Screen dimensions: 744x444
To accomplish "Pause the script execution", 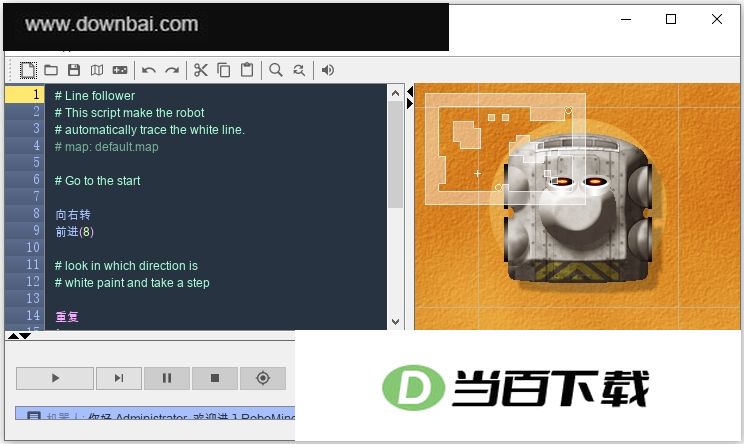I will pos(167,378).
